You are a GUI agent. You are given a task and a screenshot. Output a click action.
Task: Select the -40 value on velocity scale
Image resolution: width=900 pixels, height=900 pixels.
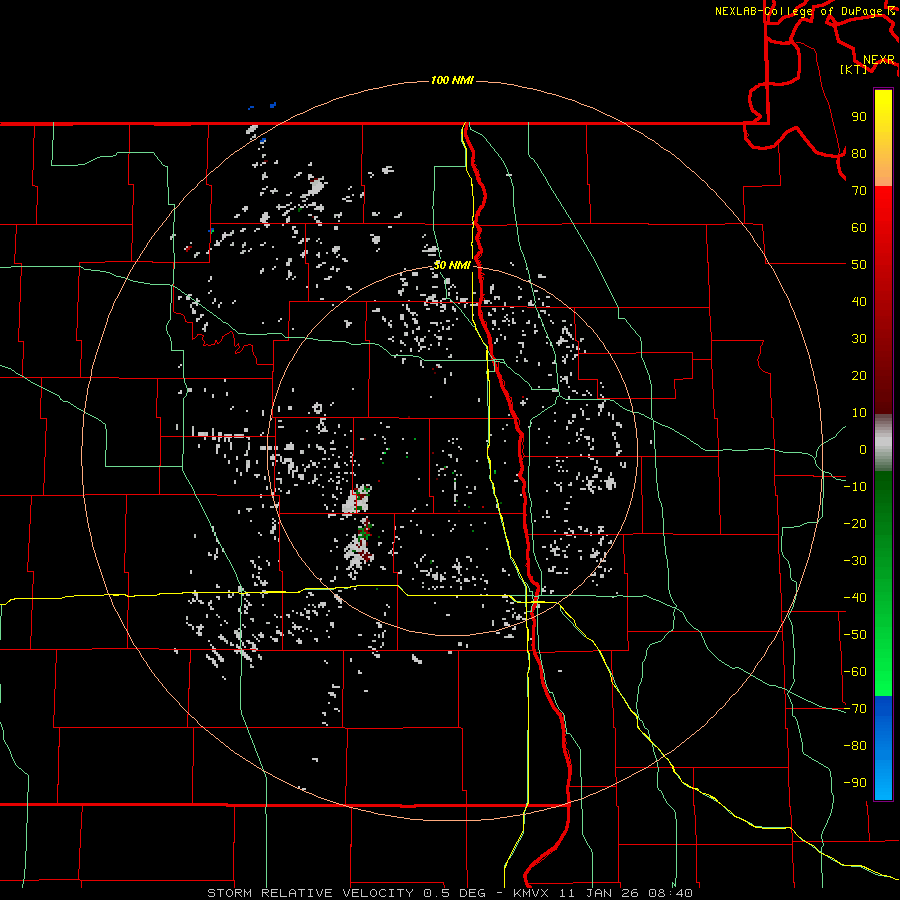855,598
